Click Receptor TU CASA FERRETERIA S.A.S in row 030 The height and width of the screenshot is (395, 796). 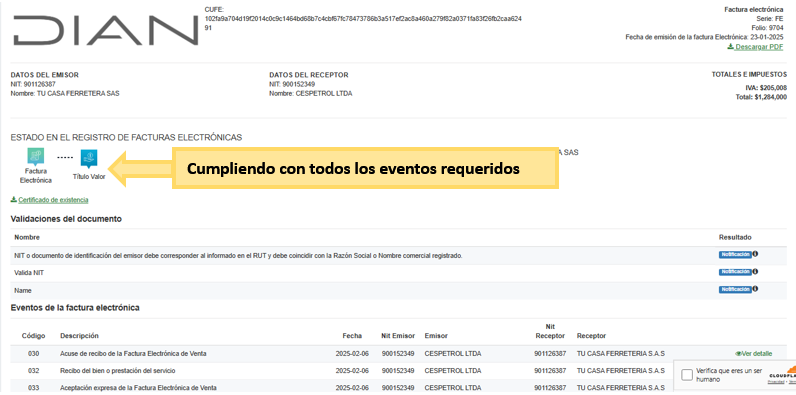621,354
